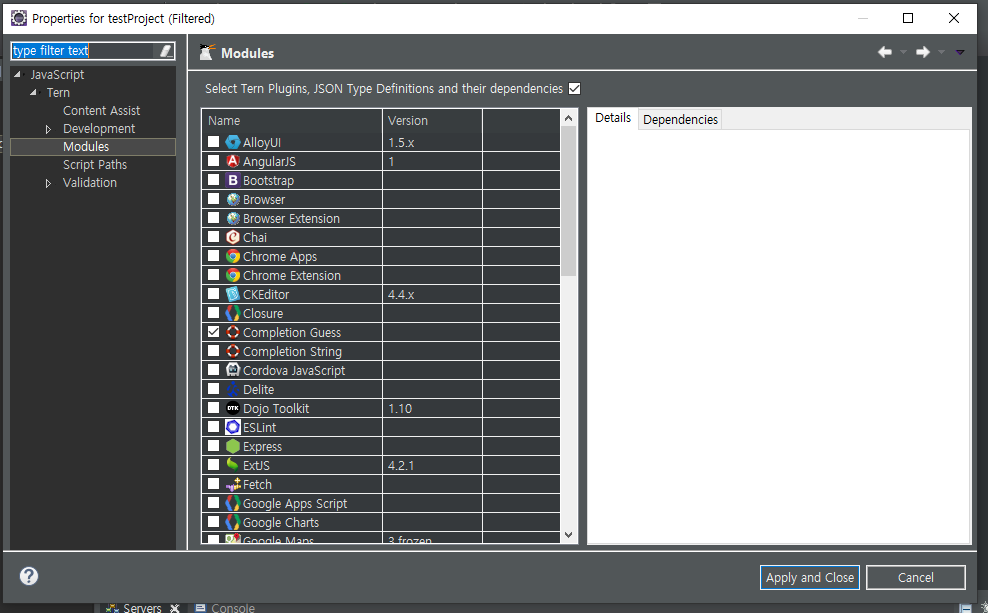Select Content Assist in the tree
Image resolution: width=988 pixels, height=613 pixels.
(101, 111)
